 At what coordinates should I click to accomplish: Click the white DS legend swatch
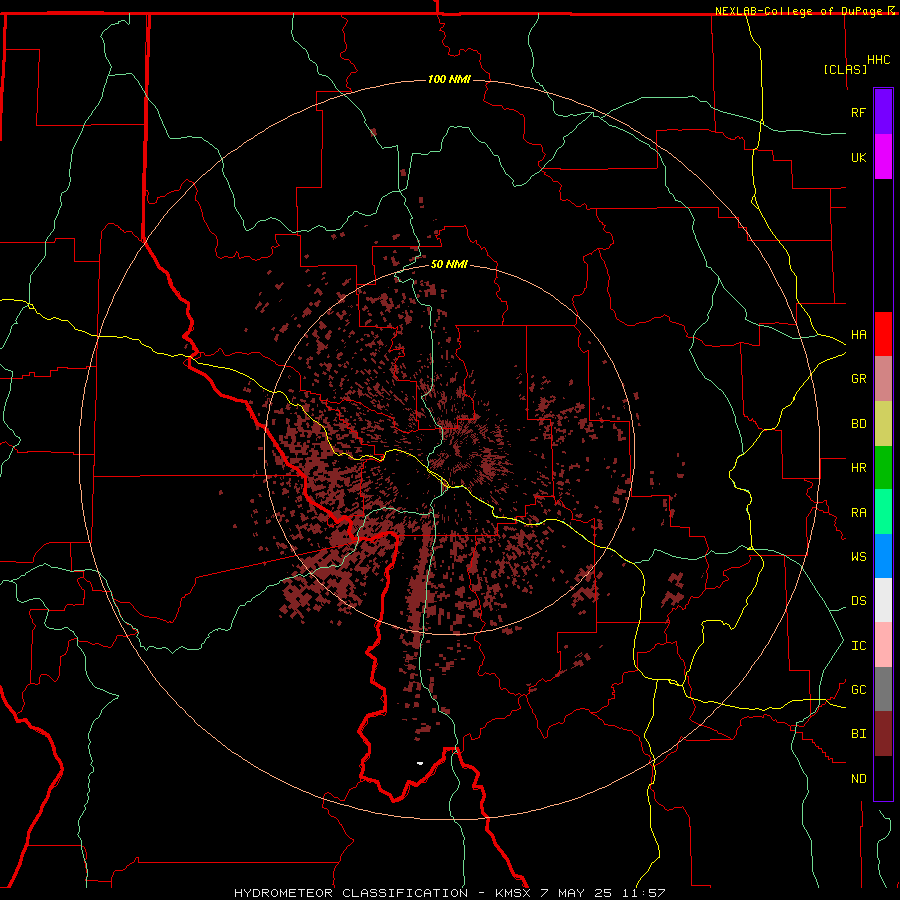pos(883,600)
